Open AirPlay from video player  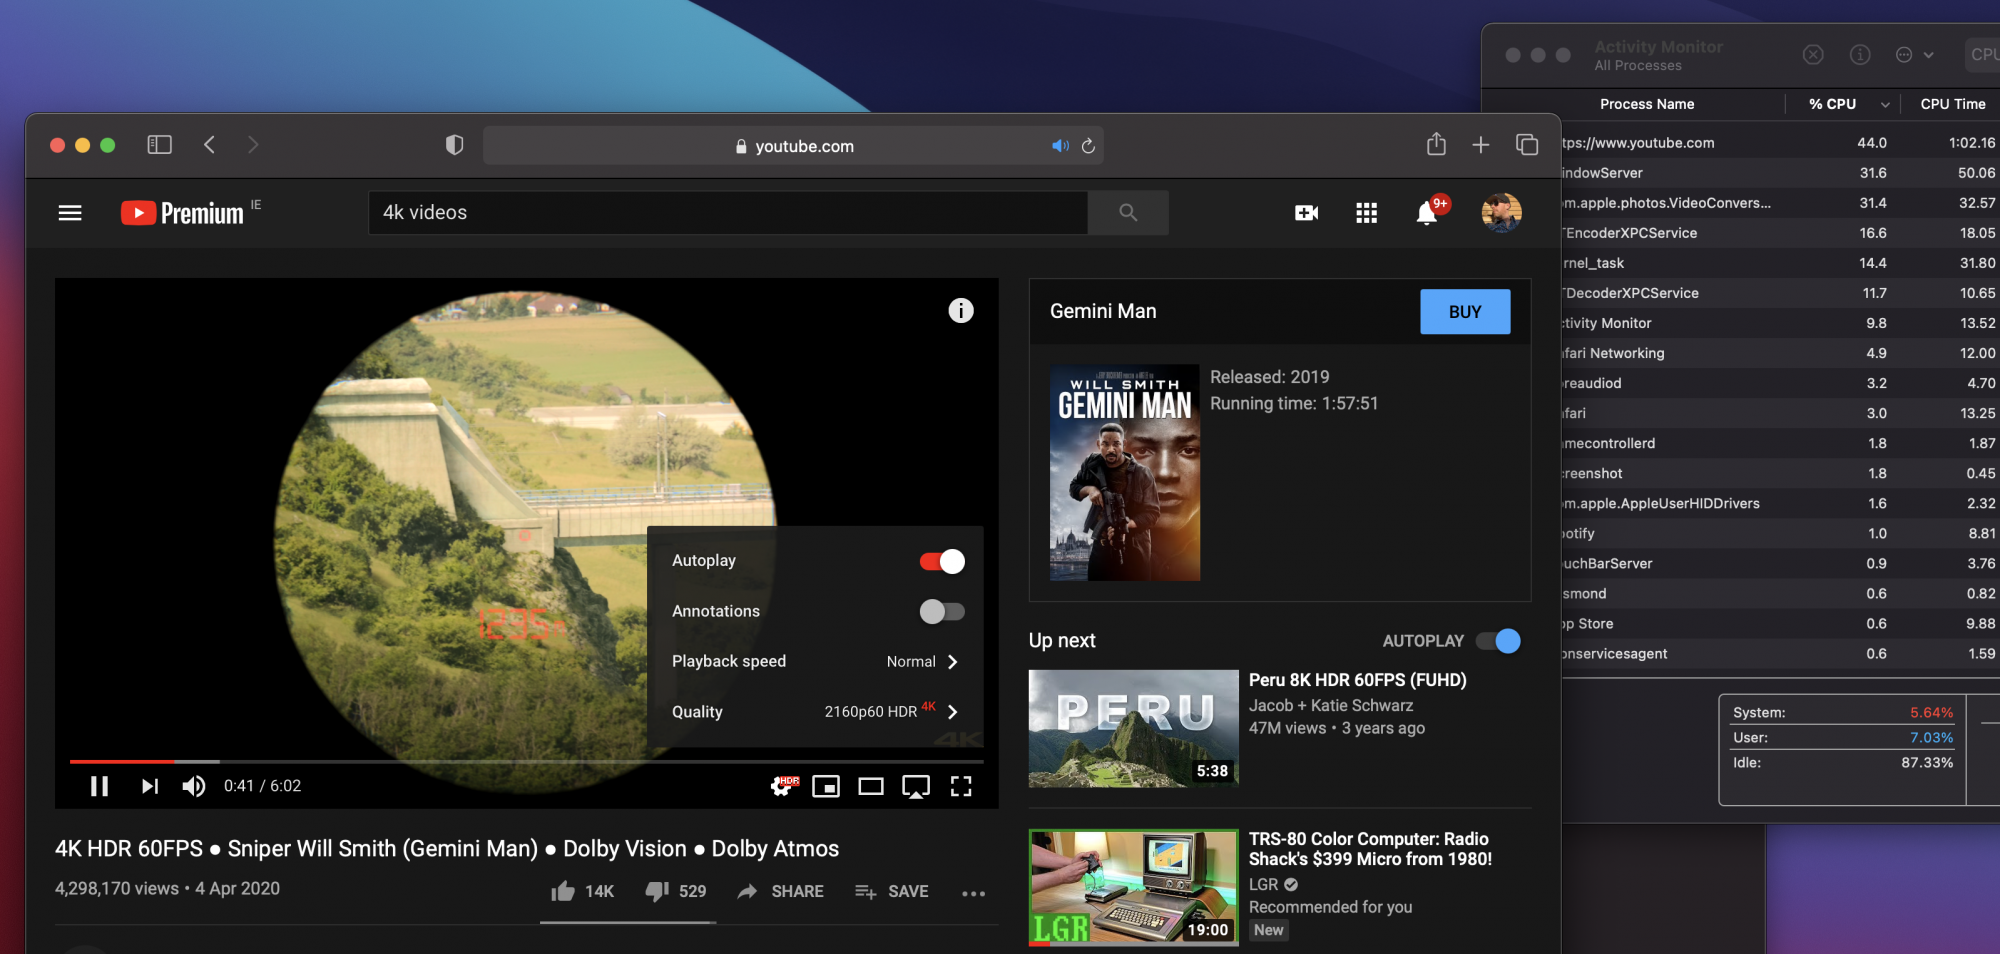point(916,787)
